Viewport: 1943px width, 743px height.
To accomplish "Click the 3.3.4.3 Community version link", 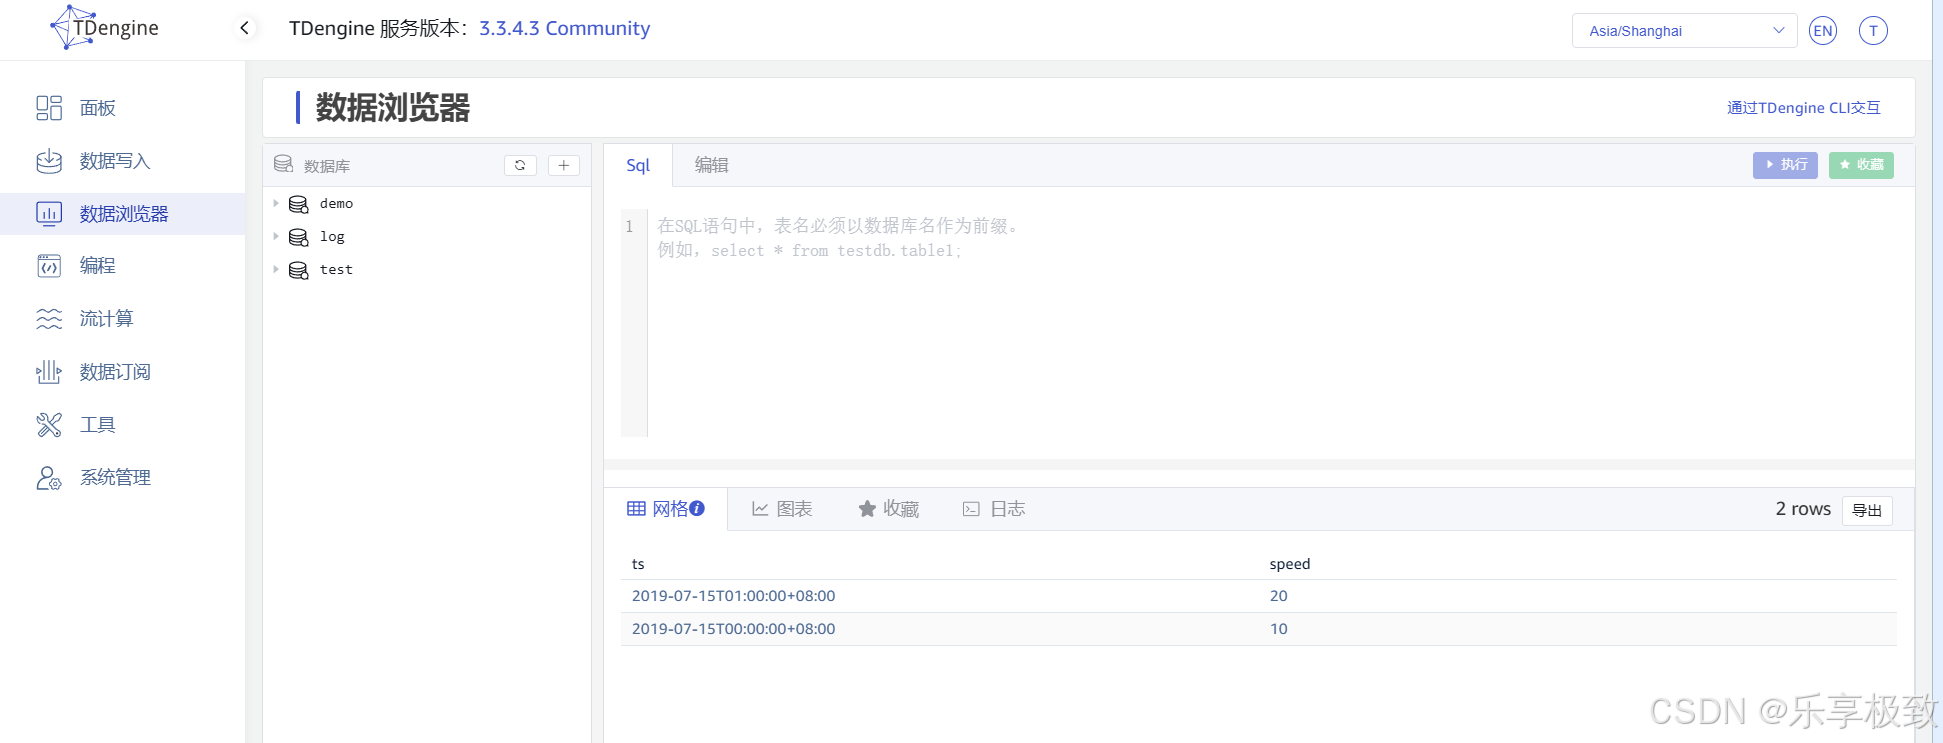I will pos(564,28).
